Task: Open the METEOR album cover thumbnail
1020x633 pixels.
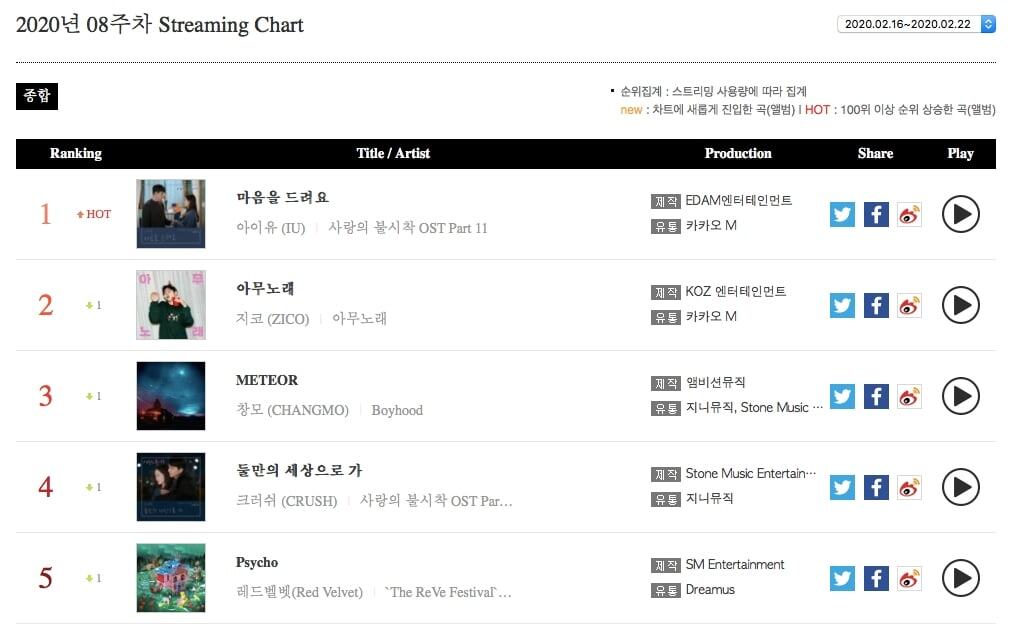Action: tap(171, 396)
